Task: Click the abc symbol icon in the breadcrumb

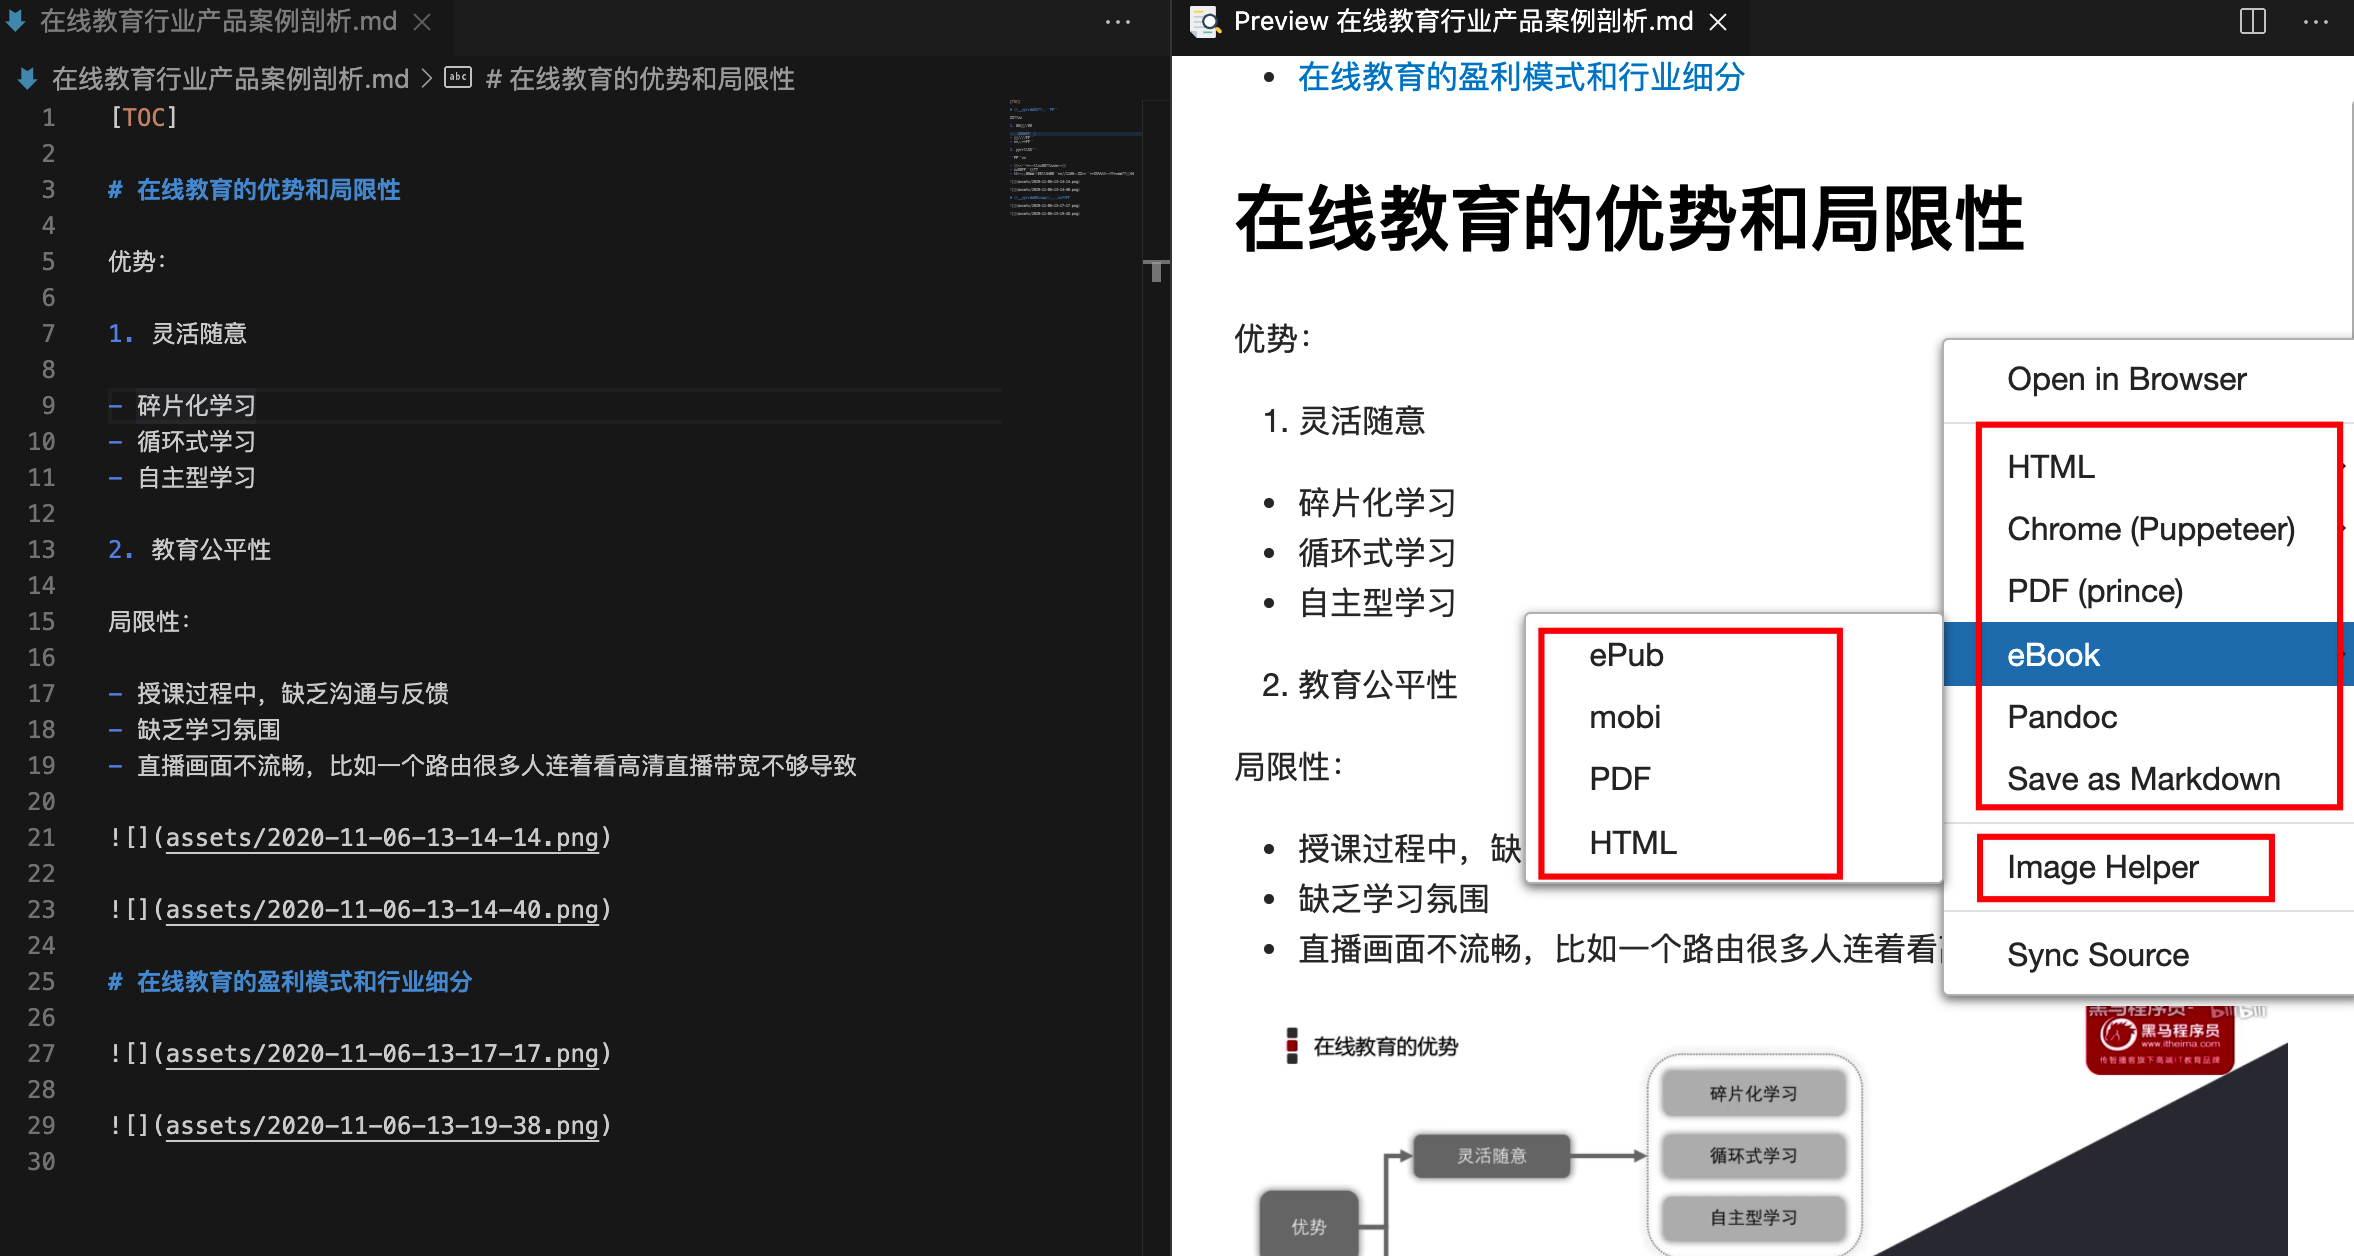Action: (x=458, y=77)
